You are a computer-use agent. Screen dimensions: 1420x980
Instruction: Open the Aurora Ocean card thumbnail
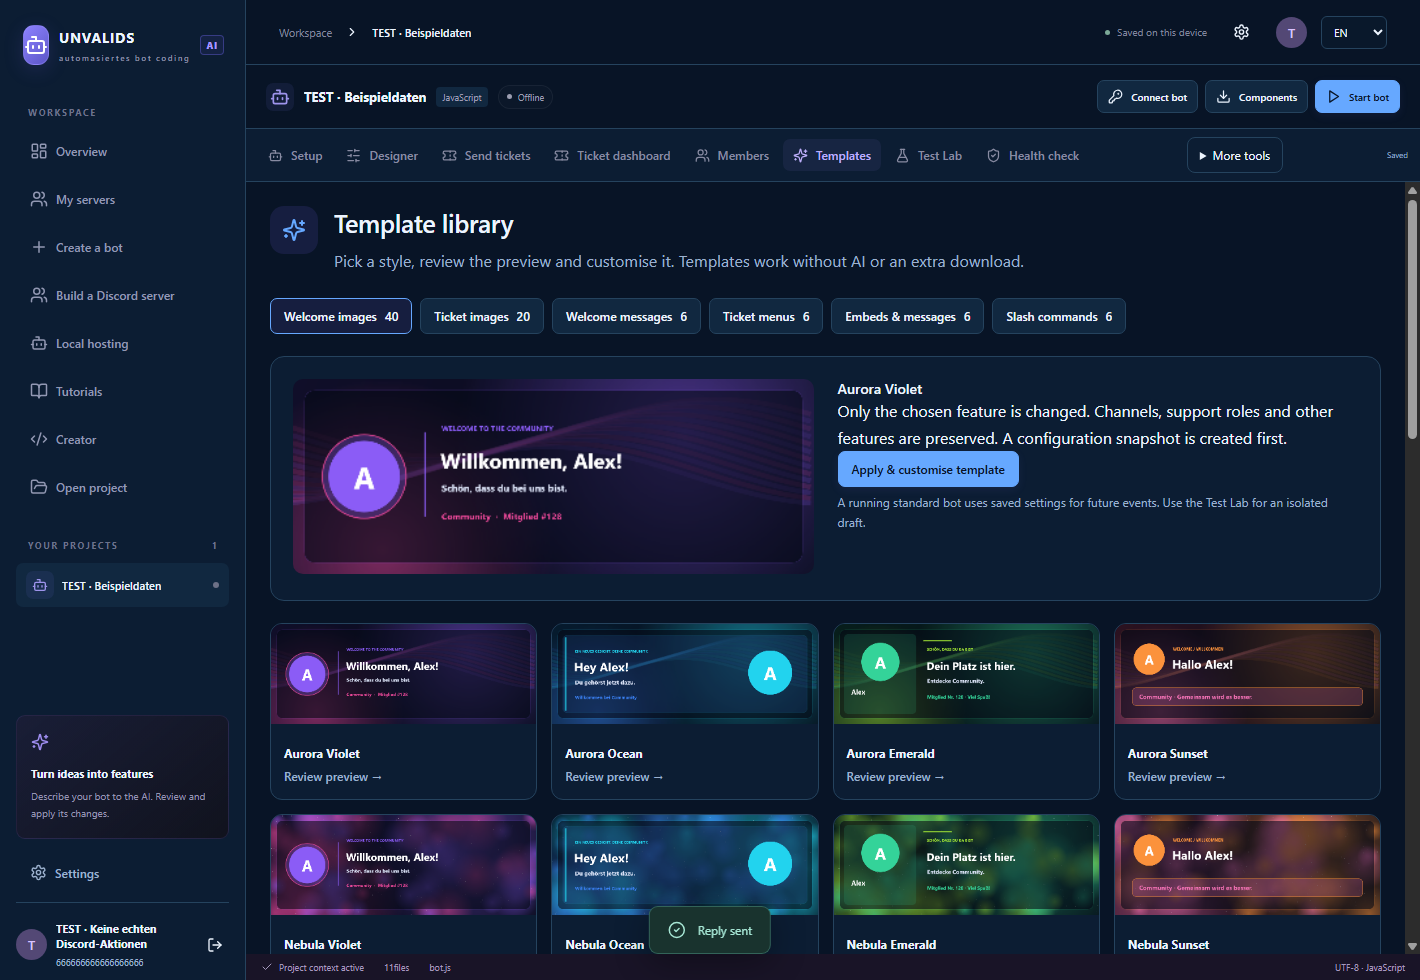(x=685, y=674)
